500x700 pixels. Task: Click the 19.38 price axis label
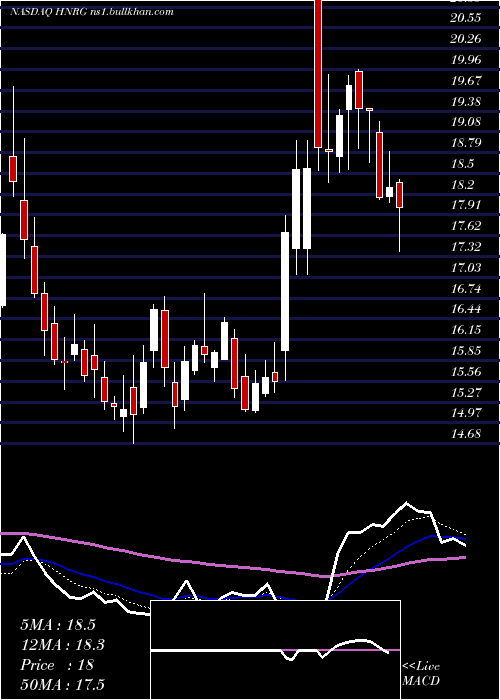[x=467, y=101]
